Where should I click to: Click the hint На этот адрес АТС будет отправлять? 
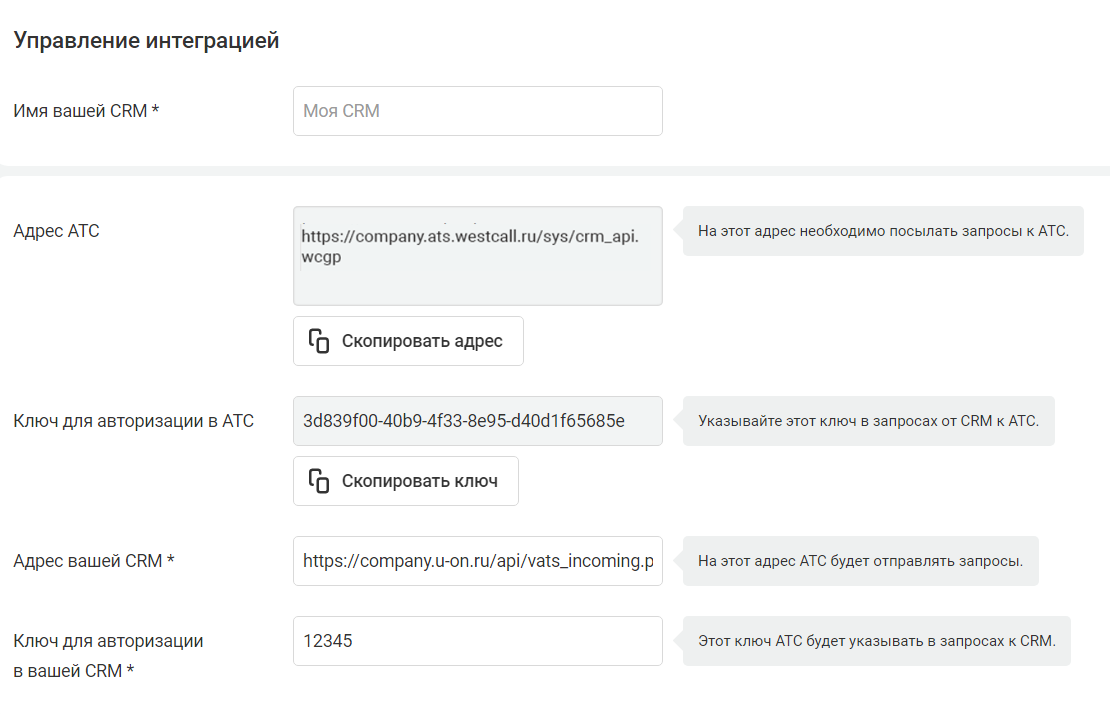point(860,561)
